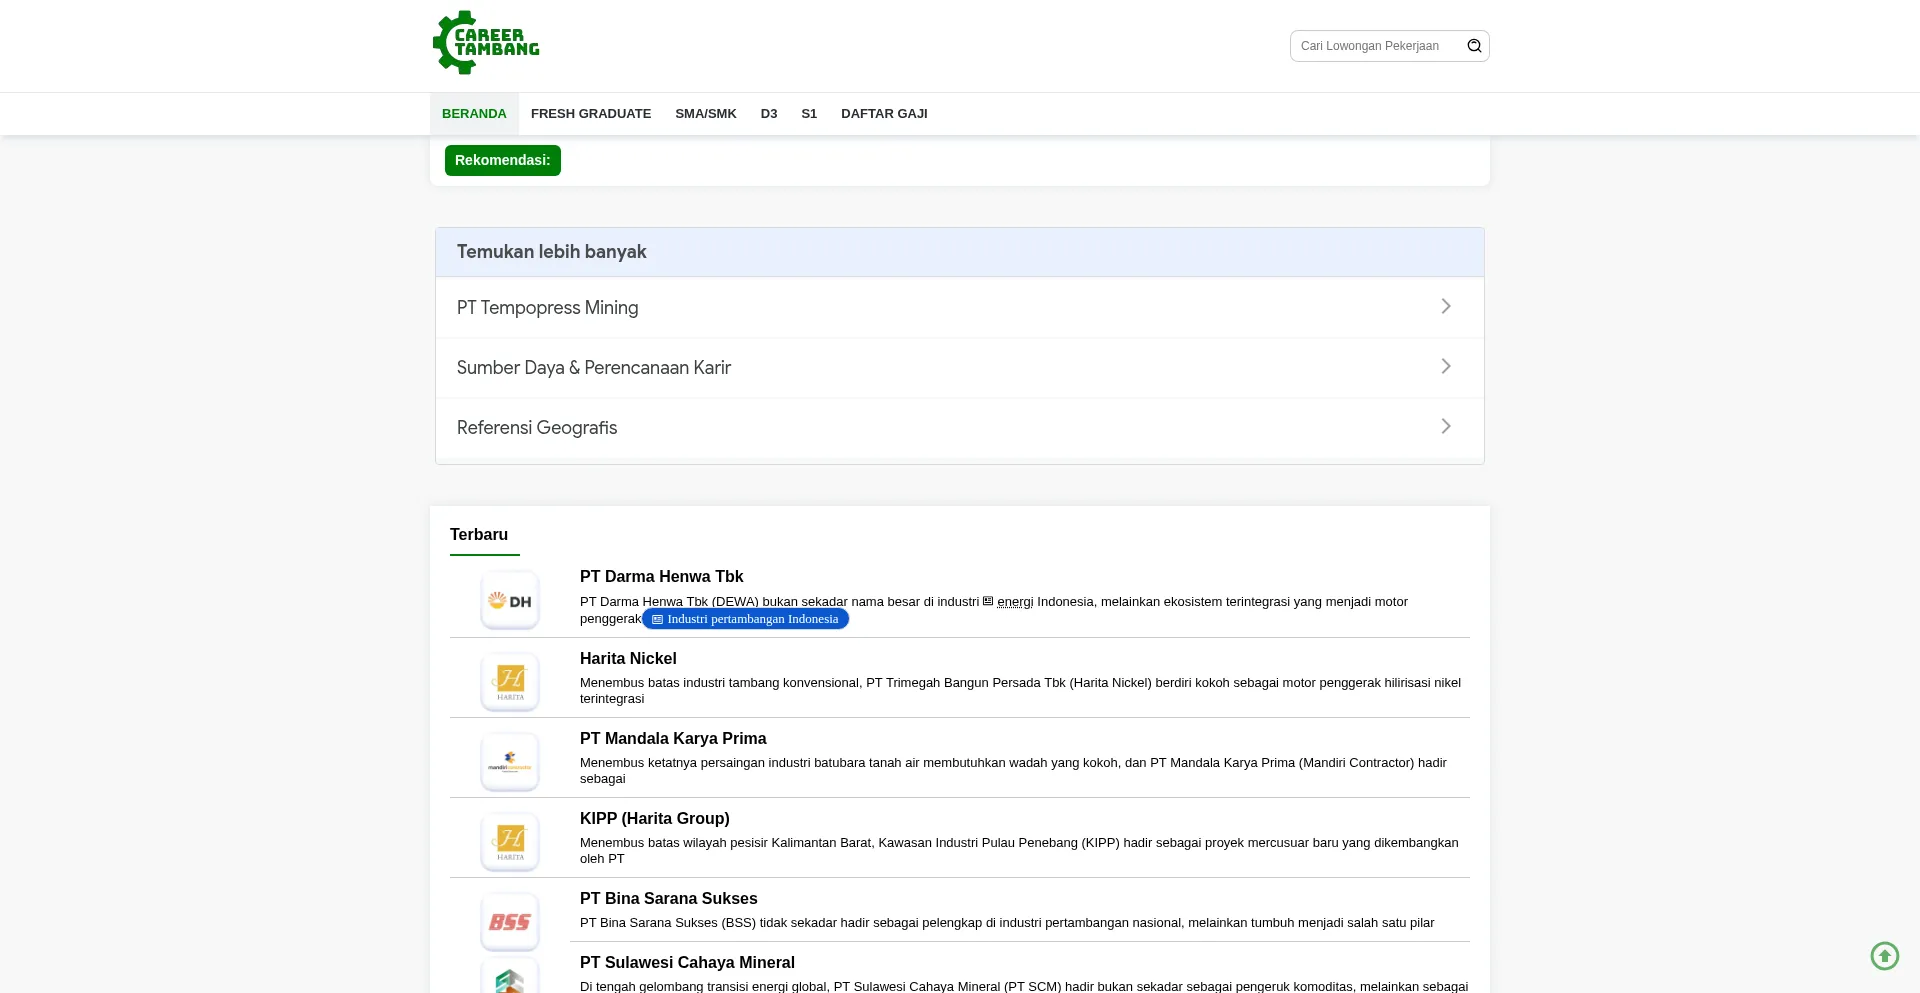
Task: Open the DAFTAR GAJI menu
Action: coord(884,114)
